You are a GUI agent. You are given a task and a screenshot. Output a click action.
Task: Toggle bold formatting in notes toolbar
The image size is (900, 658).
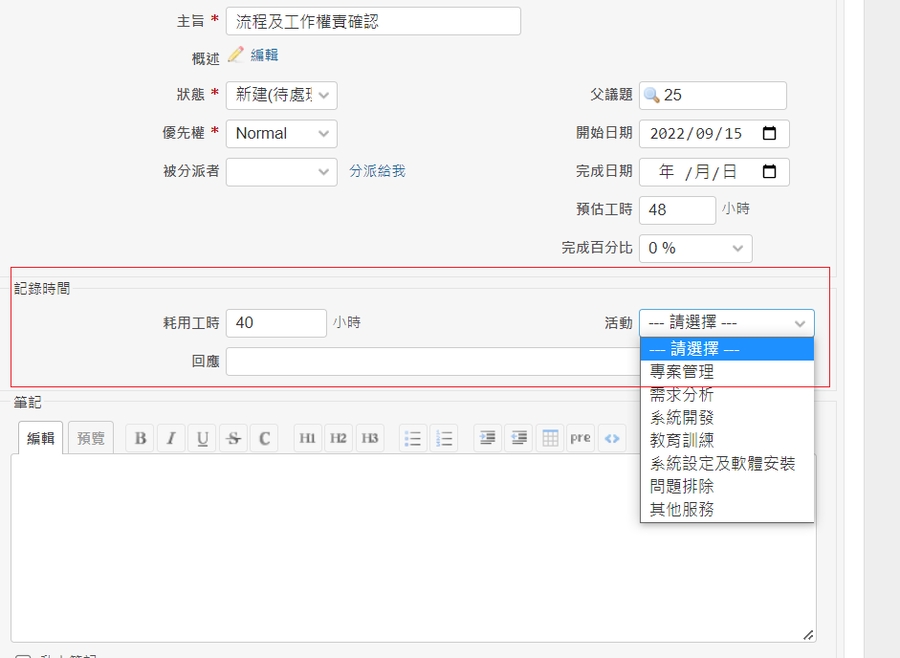coord(140,438)
